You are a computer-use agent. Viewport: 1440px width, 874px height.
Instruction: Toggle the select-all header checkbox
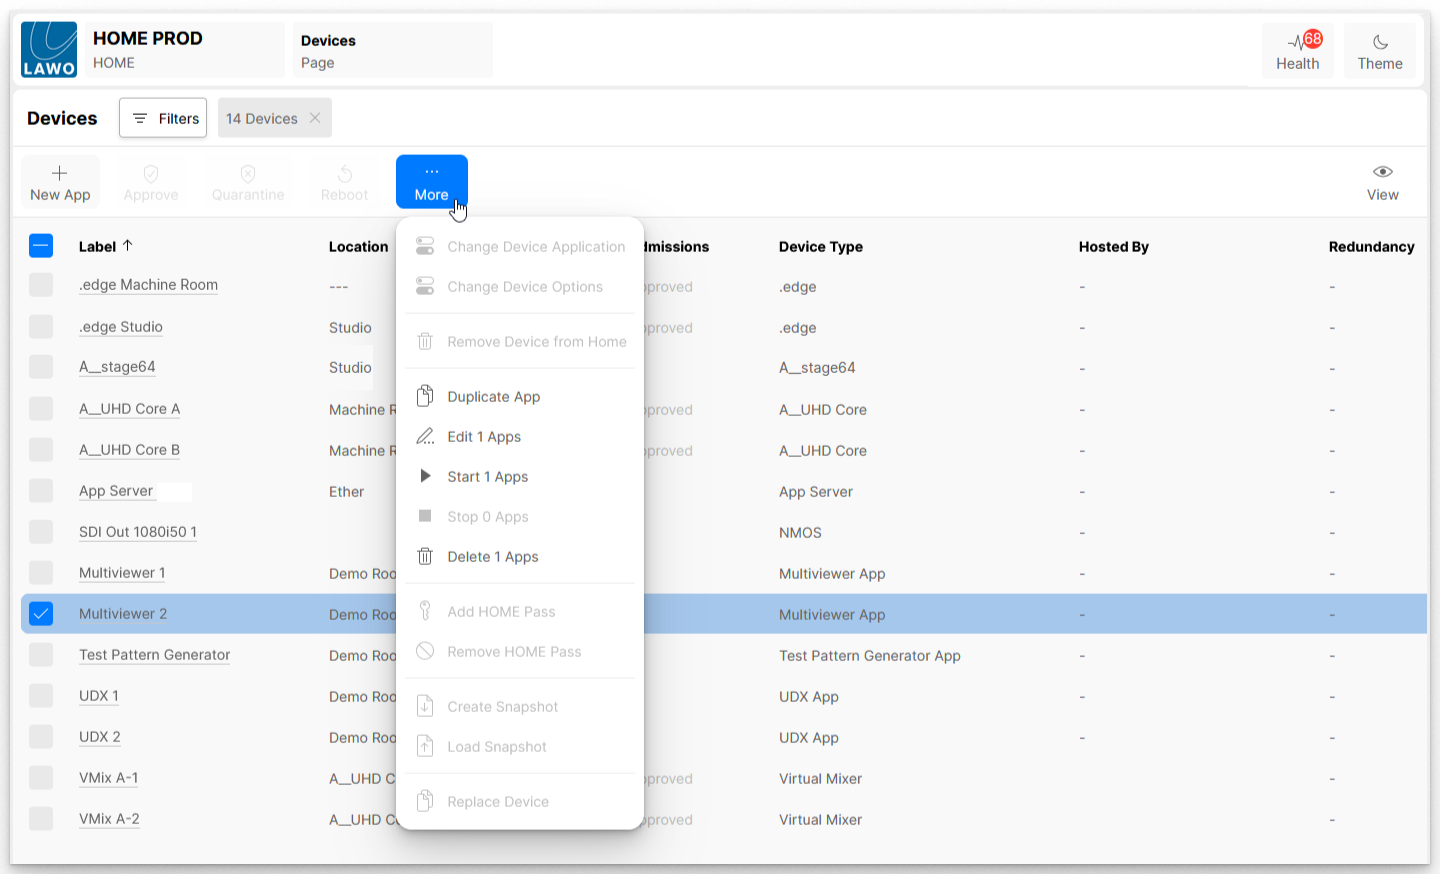pos(41,246)
